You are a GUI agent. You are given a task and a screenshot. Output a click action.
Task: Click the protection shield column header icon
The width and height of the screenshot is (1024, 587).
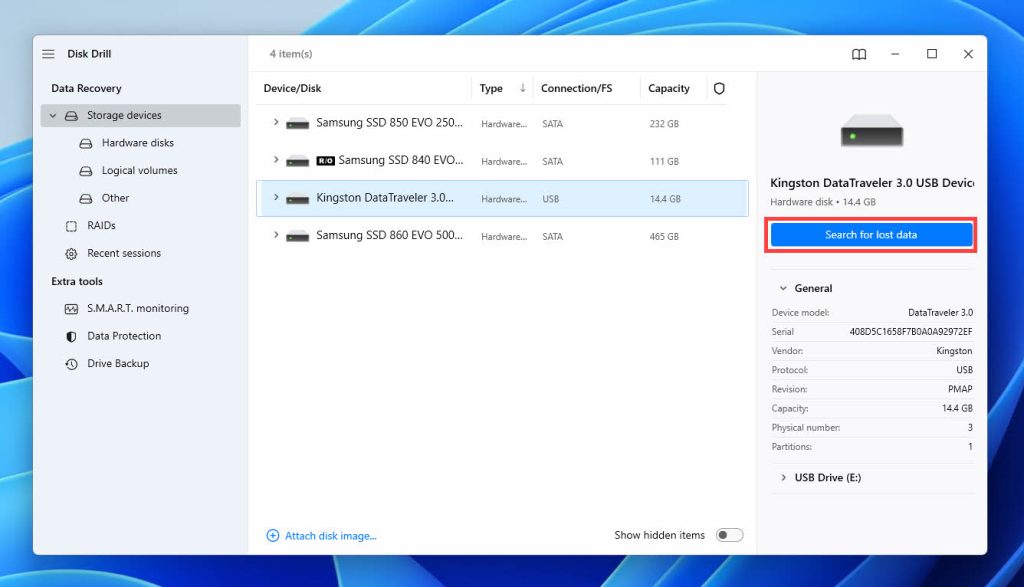[x=719, y=88]
